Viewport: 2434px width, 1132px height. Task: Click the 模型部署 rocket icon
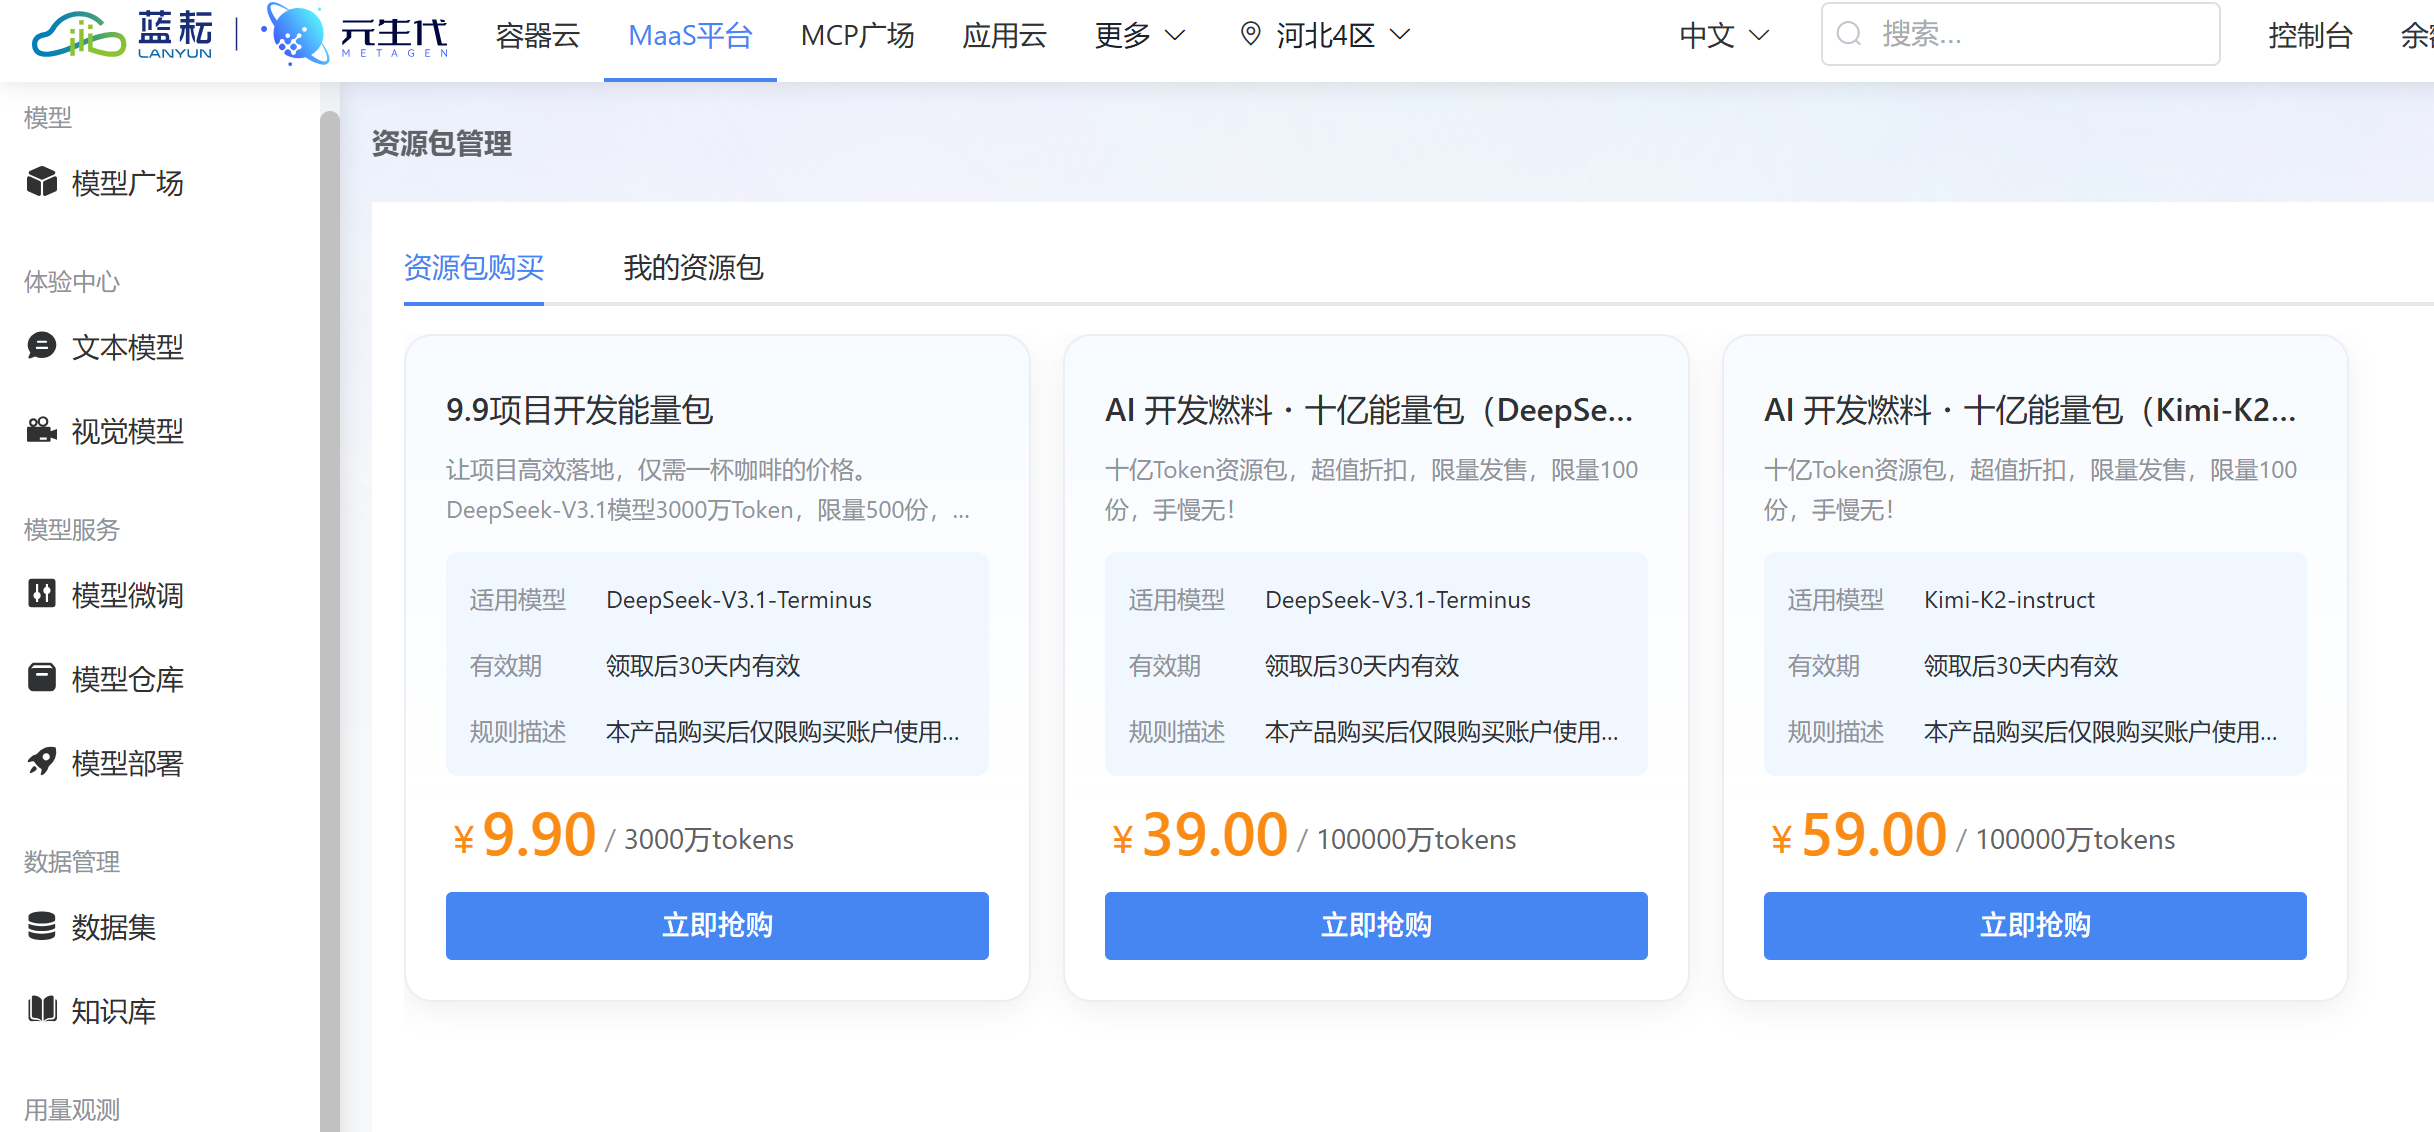click(x=42, y=762)
